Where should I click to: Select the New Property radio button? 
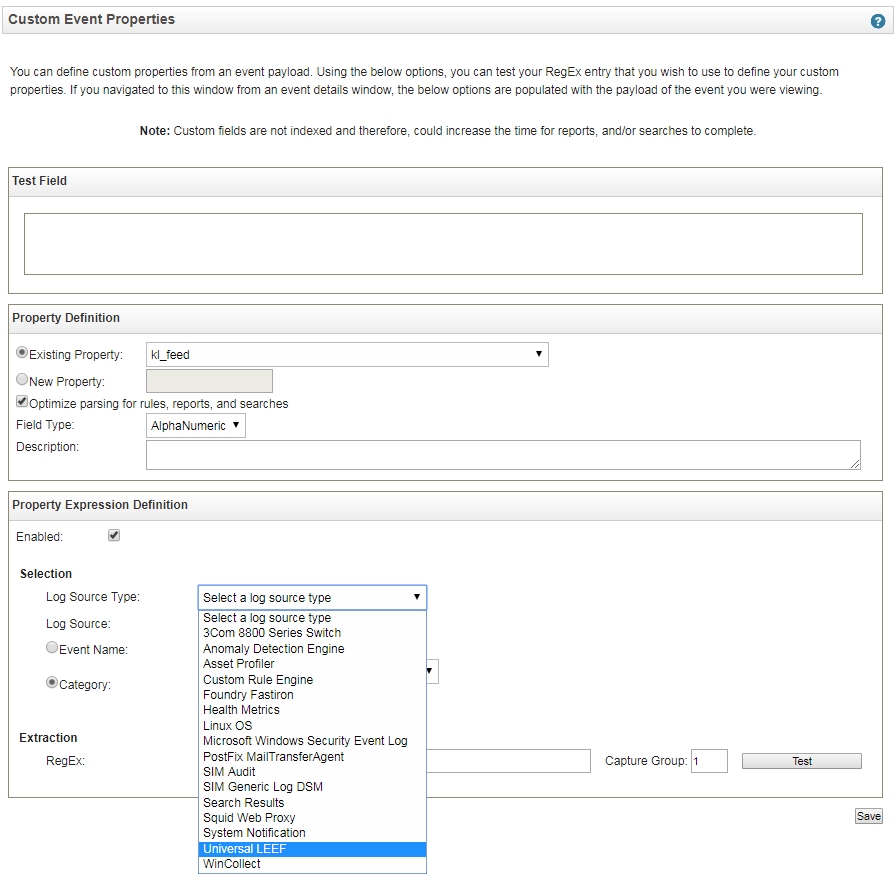21,378
